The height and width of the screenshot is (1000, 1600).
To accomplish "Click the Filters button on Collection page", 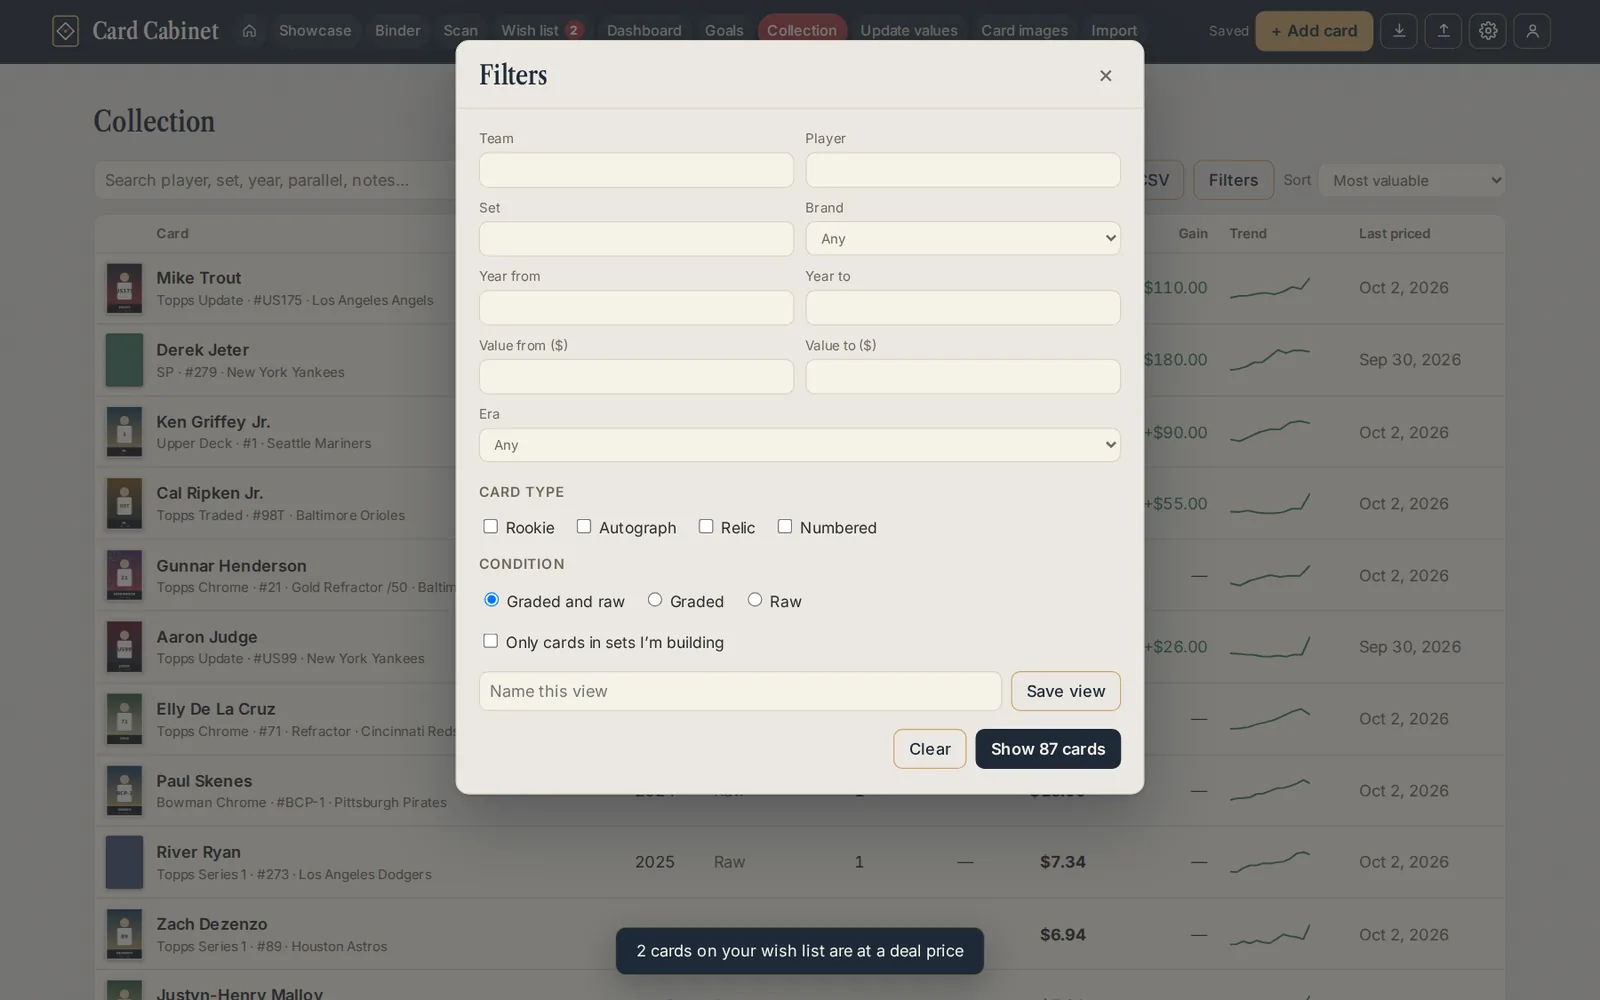I will (x=1233, y=180).
